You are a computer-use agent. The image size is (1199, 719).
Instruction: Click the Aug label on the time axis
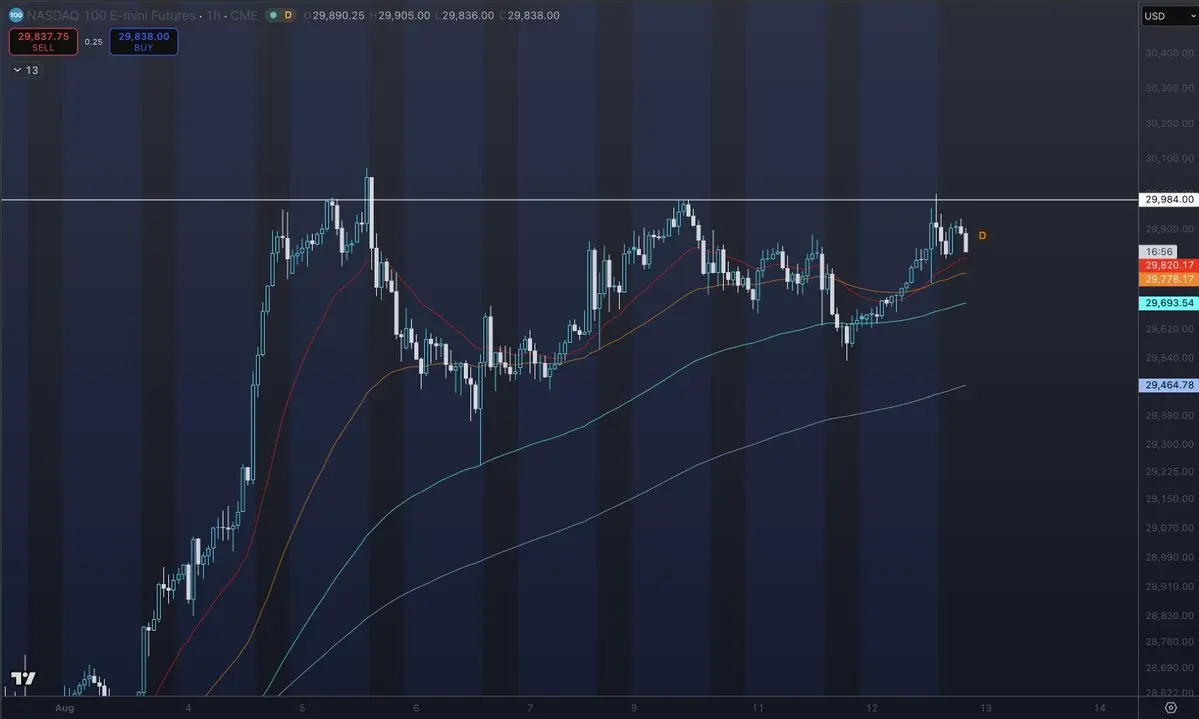tap(65, 708)
